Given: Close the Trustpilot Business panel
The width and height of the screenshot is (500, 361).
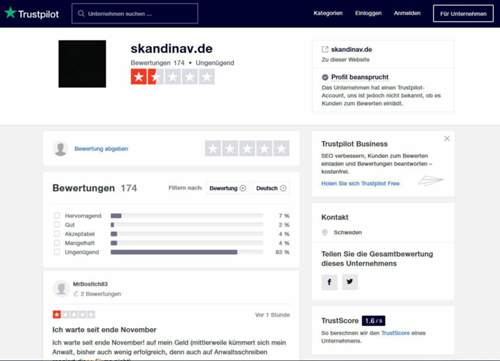Looking at the screenshot, I should [447, 138].
